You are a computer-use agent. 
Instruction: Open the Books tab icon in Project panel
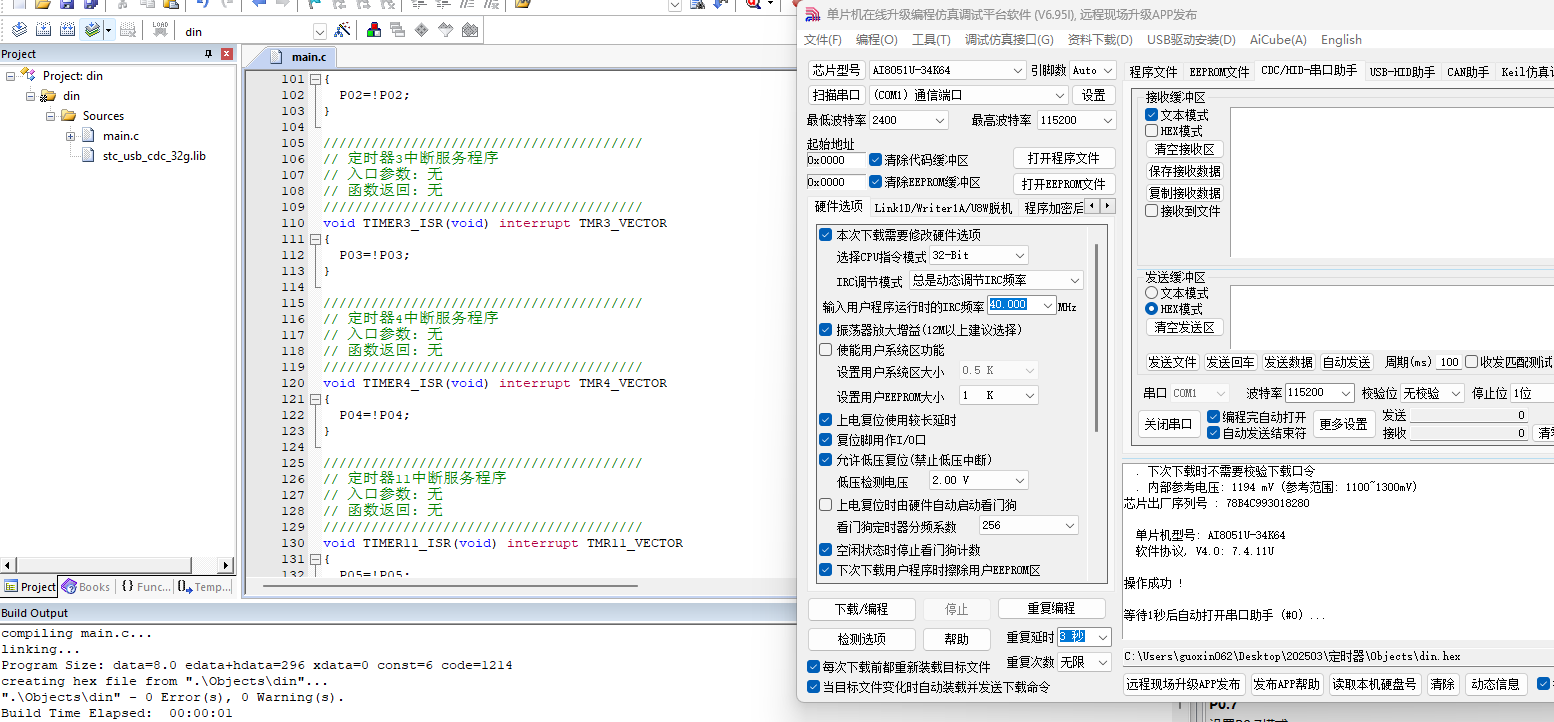[x=69, y=587]
